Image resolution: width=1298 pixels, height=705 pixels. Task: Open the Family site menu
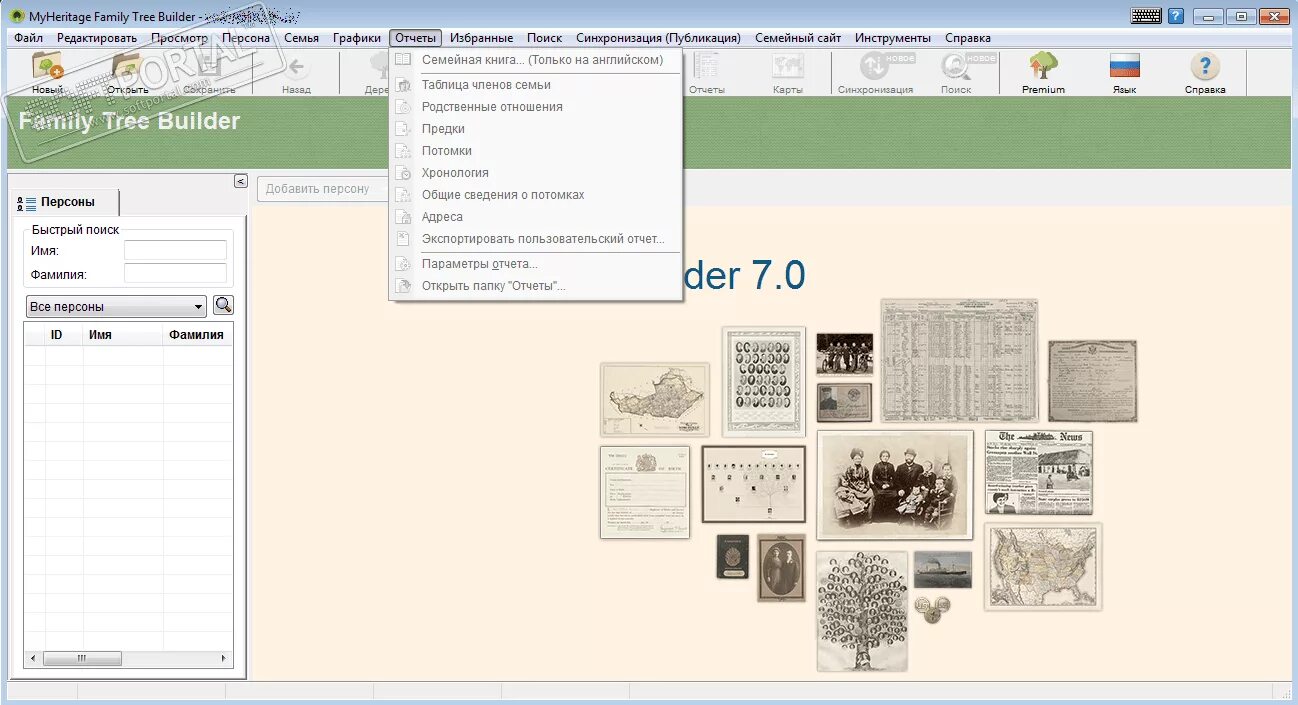pyautogui.click(x=798, y=38)
